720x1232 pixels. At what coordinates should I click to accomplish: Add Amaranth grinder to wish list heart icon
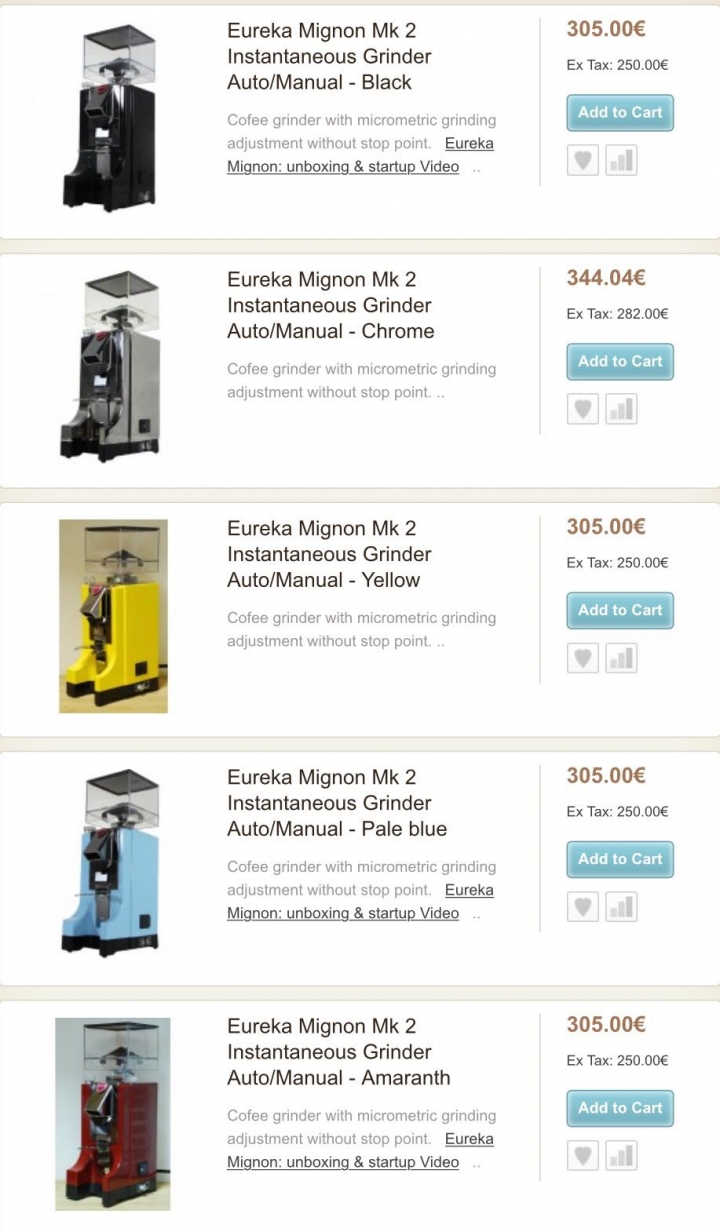[x=583, y=1156]
